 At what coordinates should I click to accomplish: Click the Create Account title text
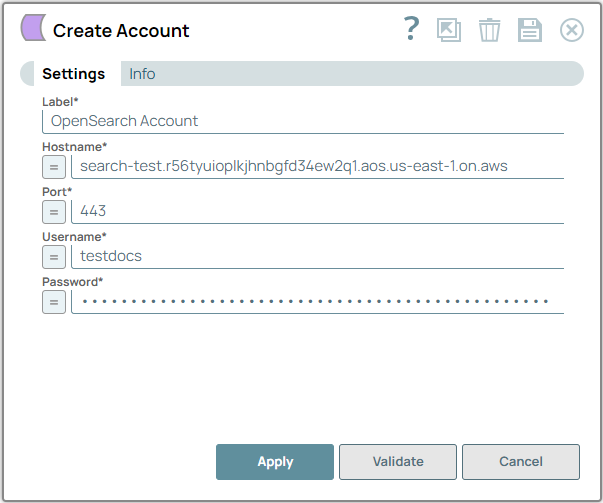point(121,31)
